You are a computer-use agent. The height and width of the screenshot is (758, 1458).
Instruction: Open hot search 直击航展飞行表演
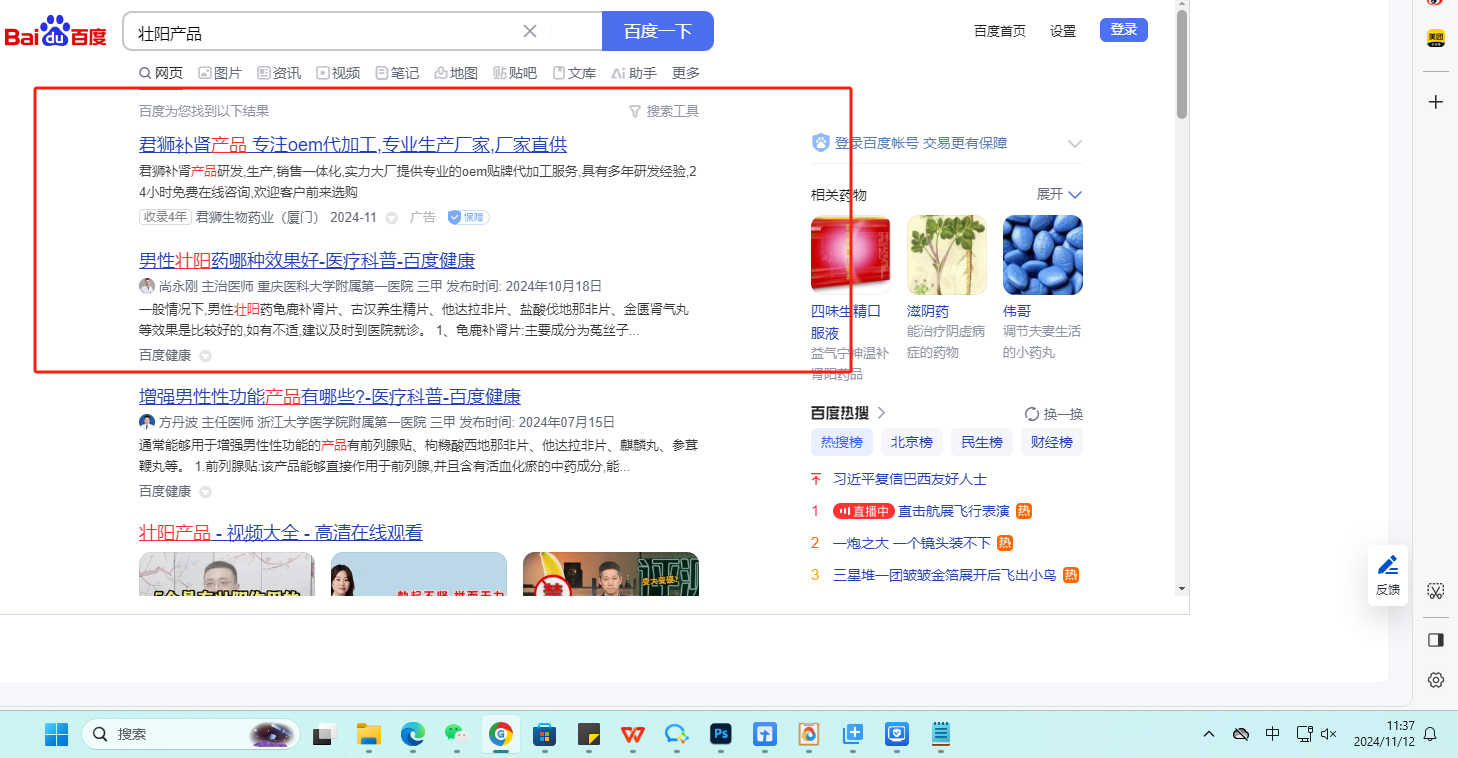tap(954, 511)
